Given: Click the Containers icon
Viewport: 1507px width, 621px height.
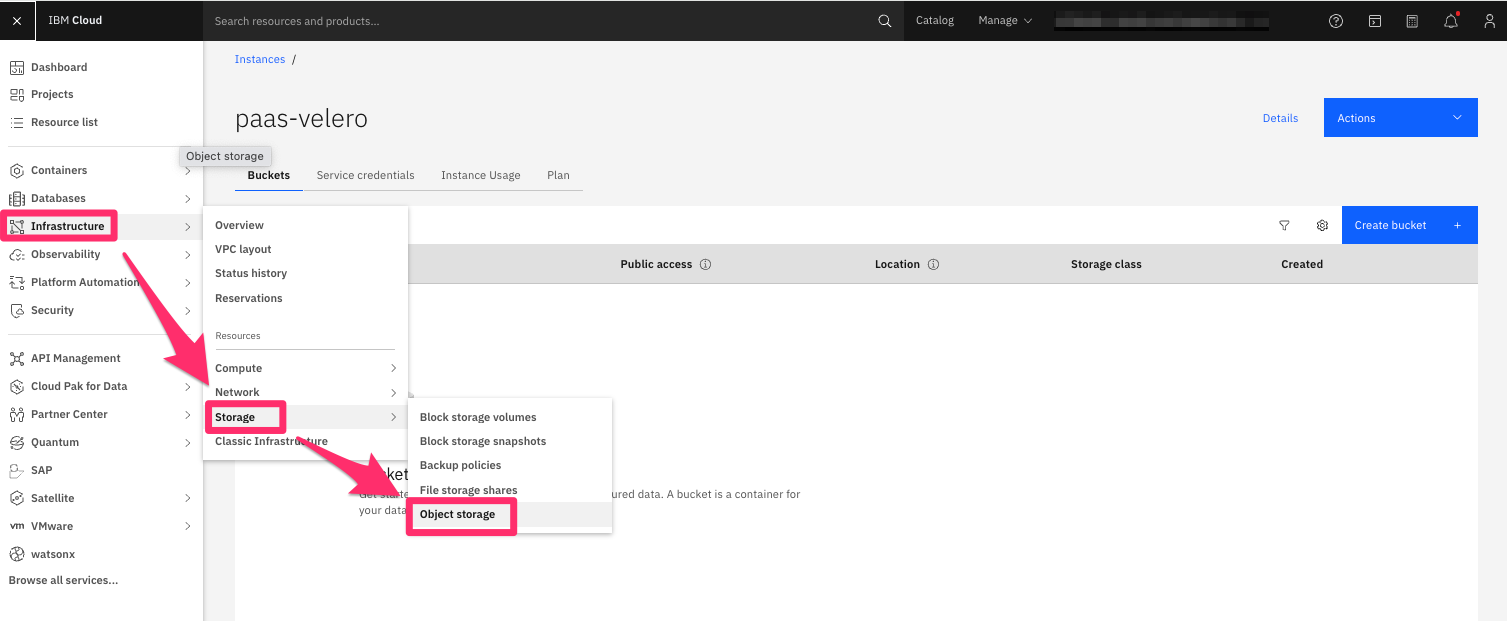Looking at the screenshot, I should coord(16,170).
